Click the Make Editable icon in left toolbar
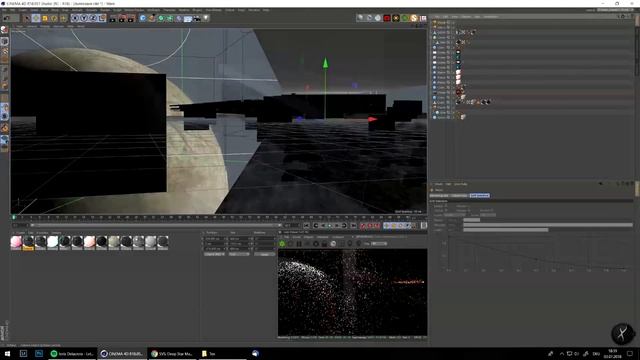Screen dimensions: 640x360 pyautogui.click(x=4, y=30)
